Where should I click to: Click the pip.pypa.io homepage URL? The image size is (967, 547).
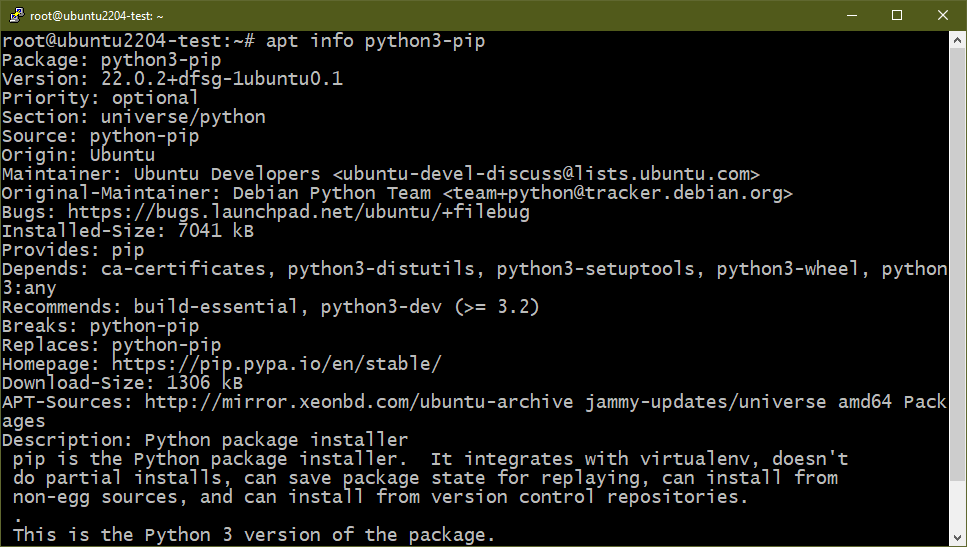click(277, 364)
